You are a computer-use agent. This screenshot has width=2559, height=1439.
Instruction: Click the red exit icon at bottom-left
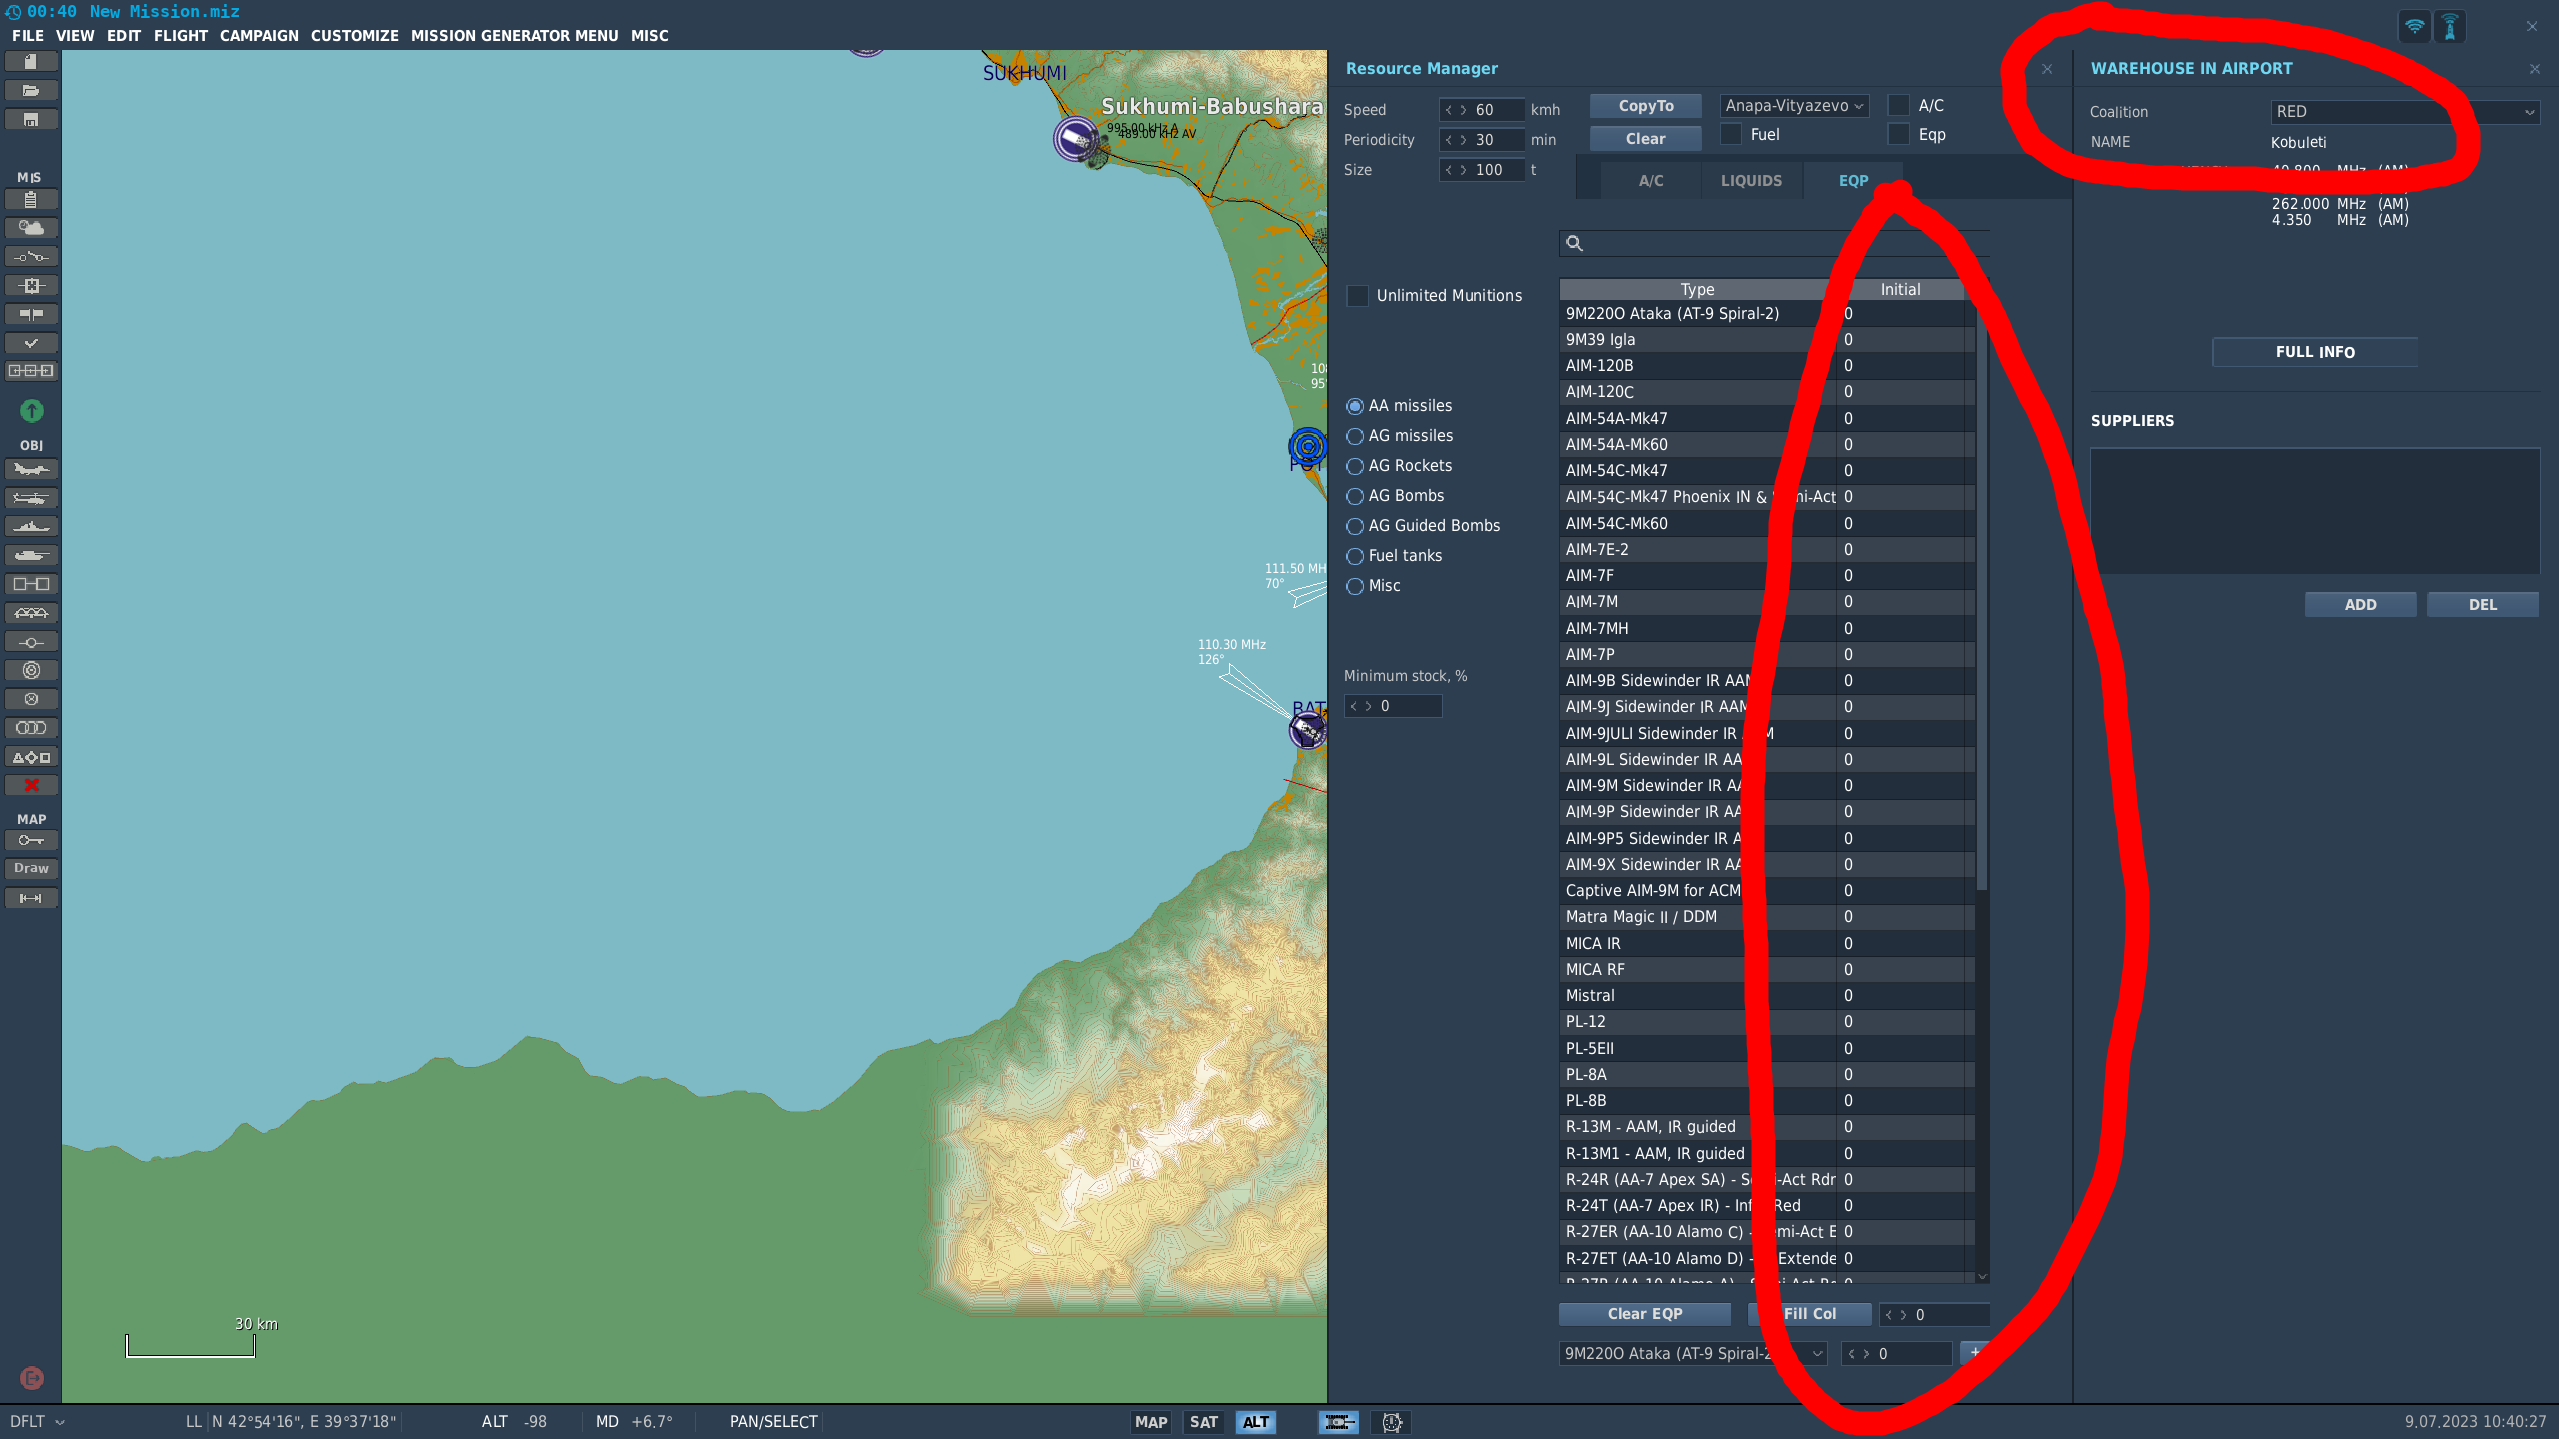32,1378
